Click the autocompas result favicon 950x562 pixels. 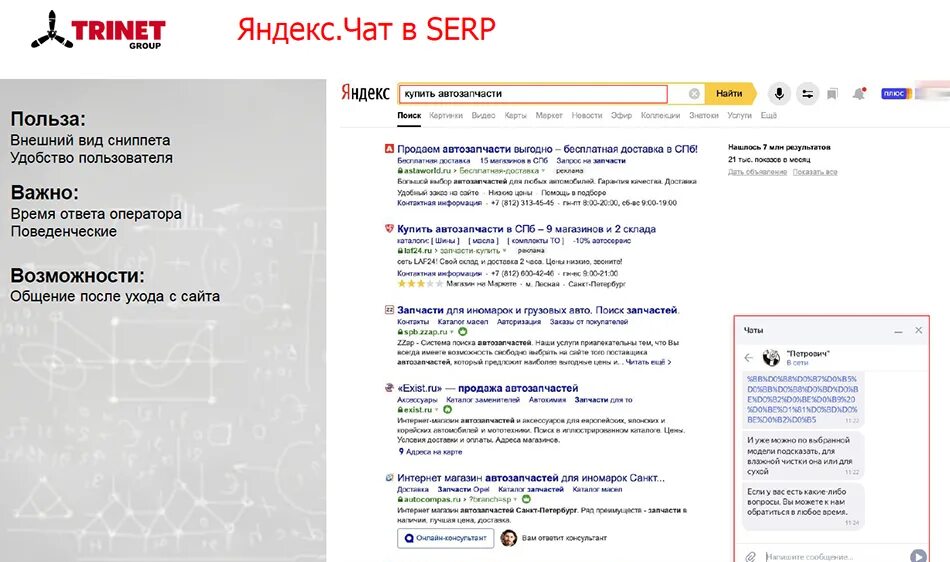389,477
